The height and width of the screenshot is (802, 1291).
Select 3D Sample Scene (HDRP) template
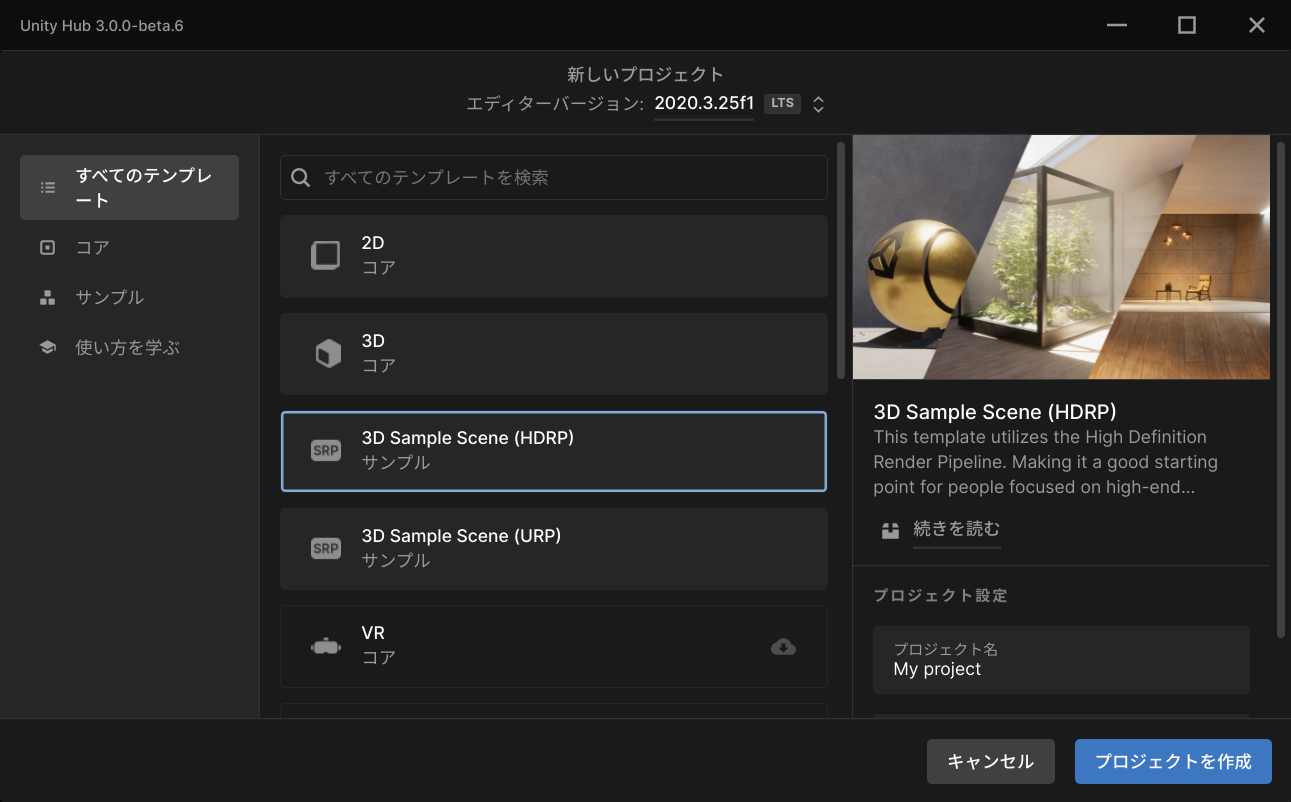tap(554, 451)
